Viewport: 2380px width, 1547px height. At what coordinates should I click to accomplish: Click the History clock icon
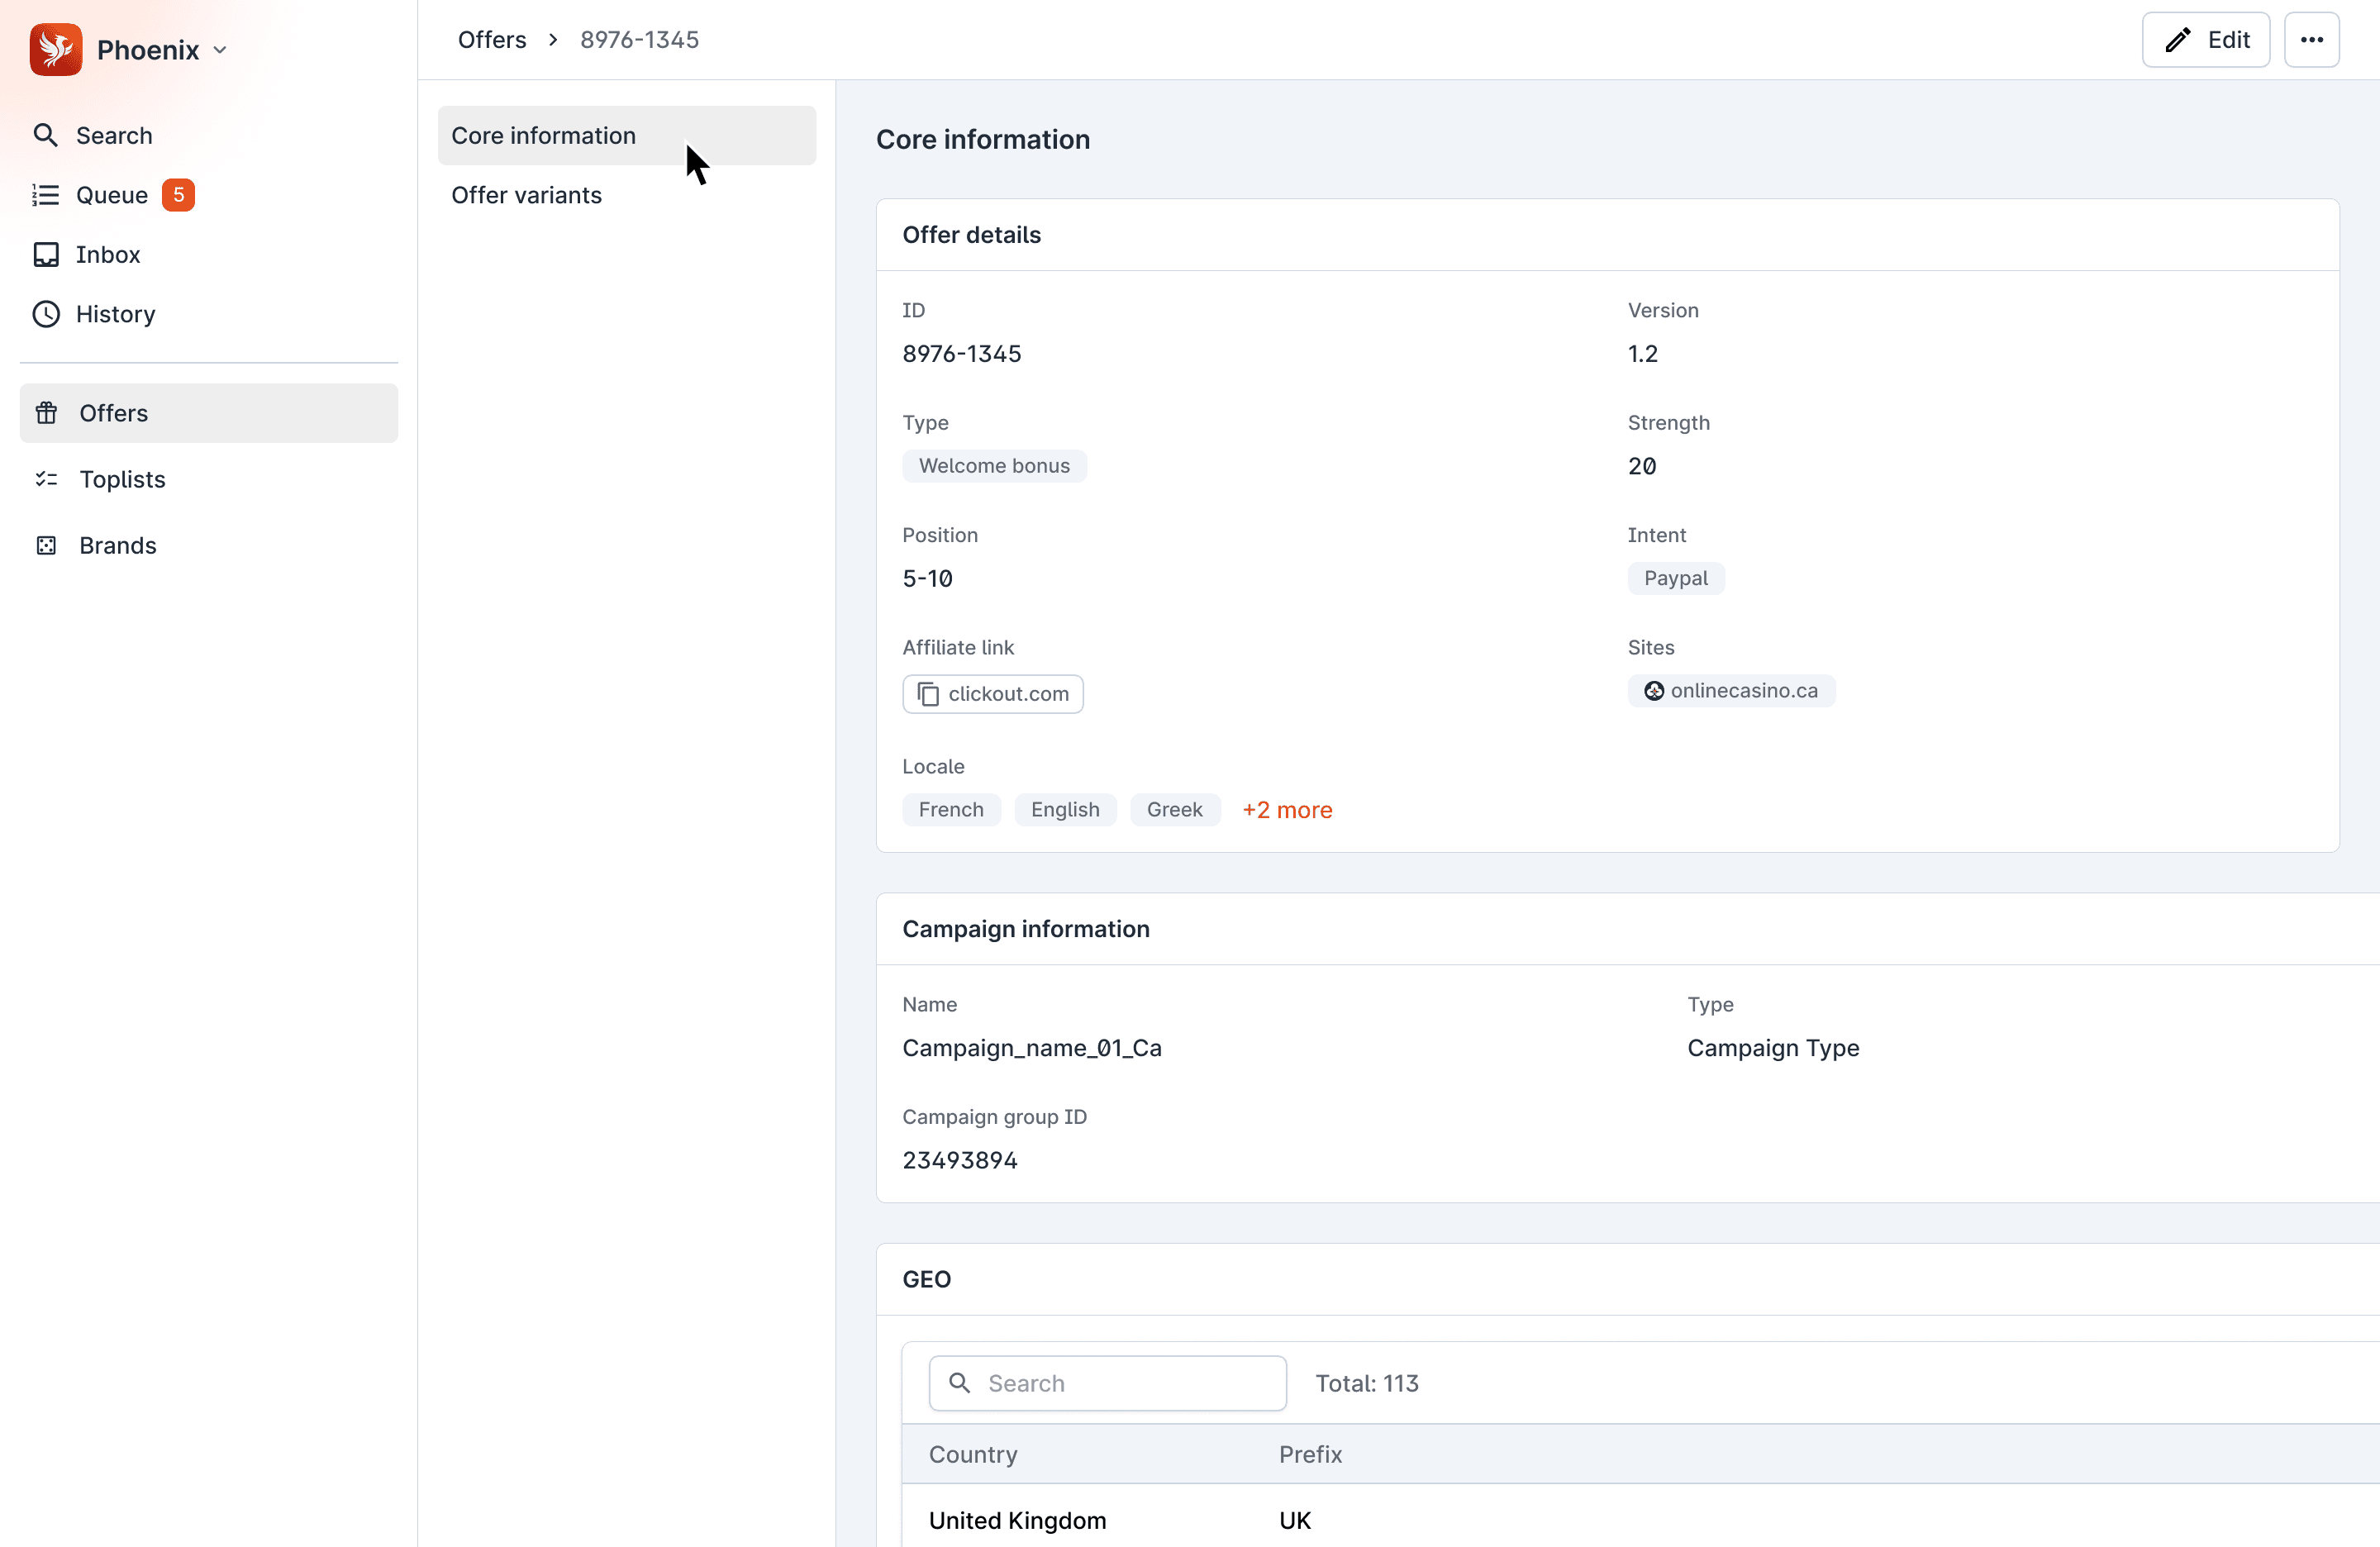45,314
